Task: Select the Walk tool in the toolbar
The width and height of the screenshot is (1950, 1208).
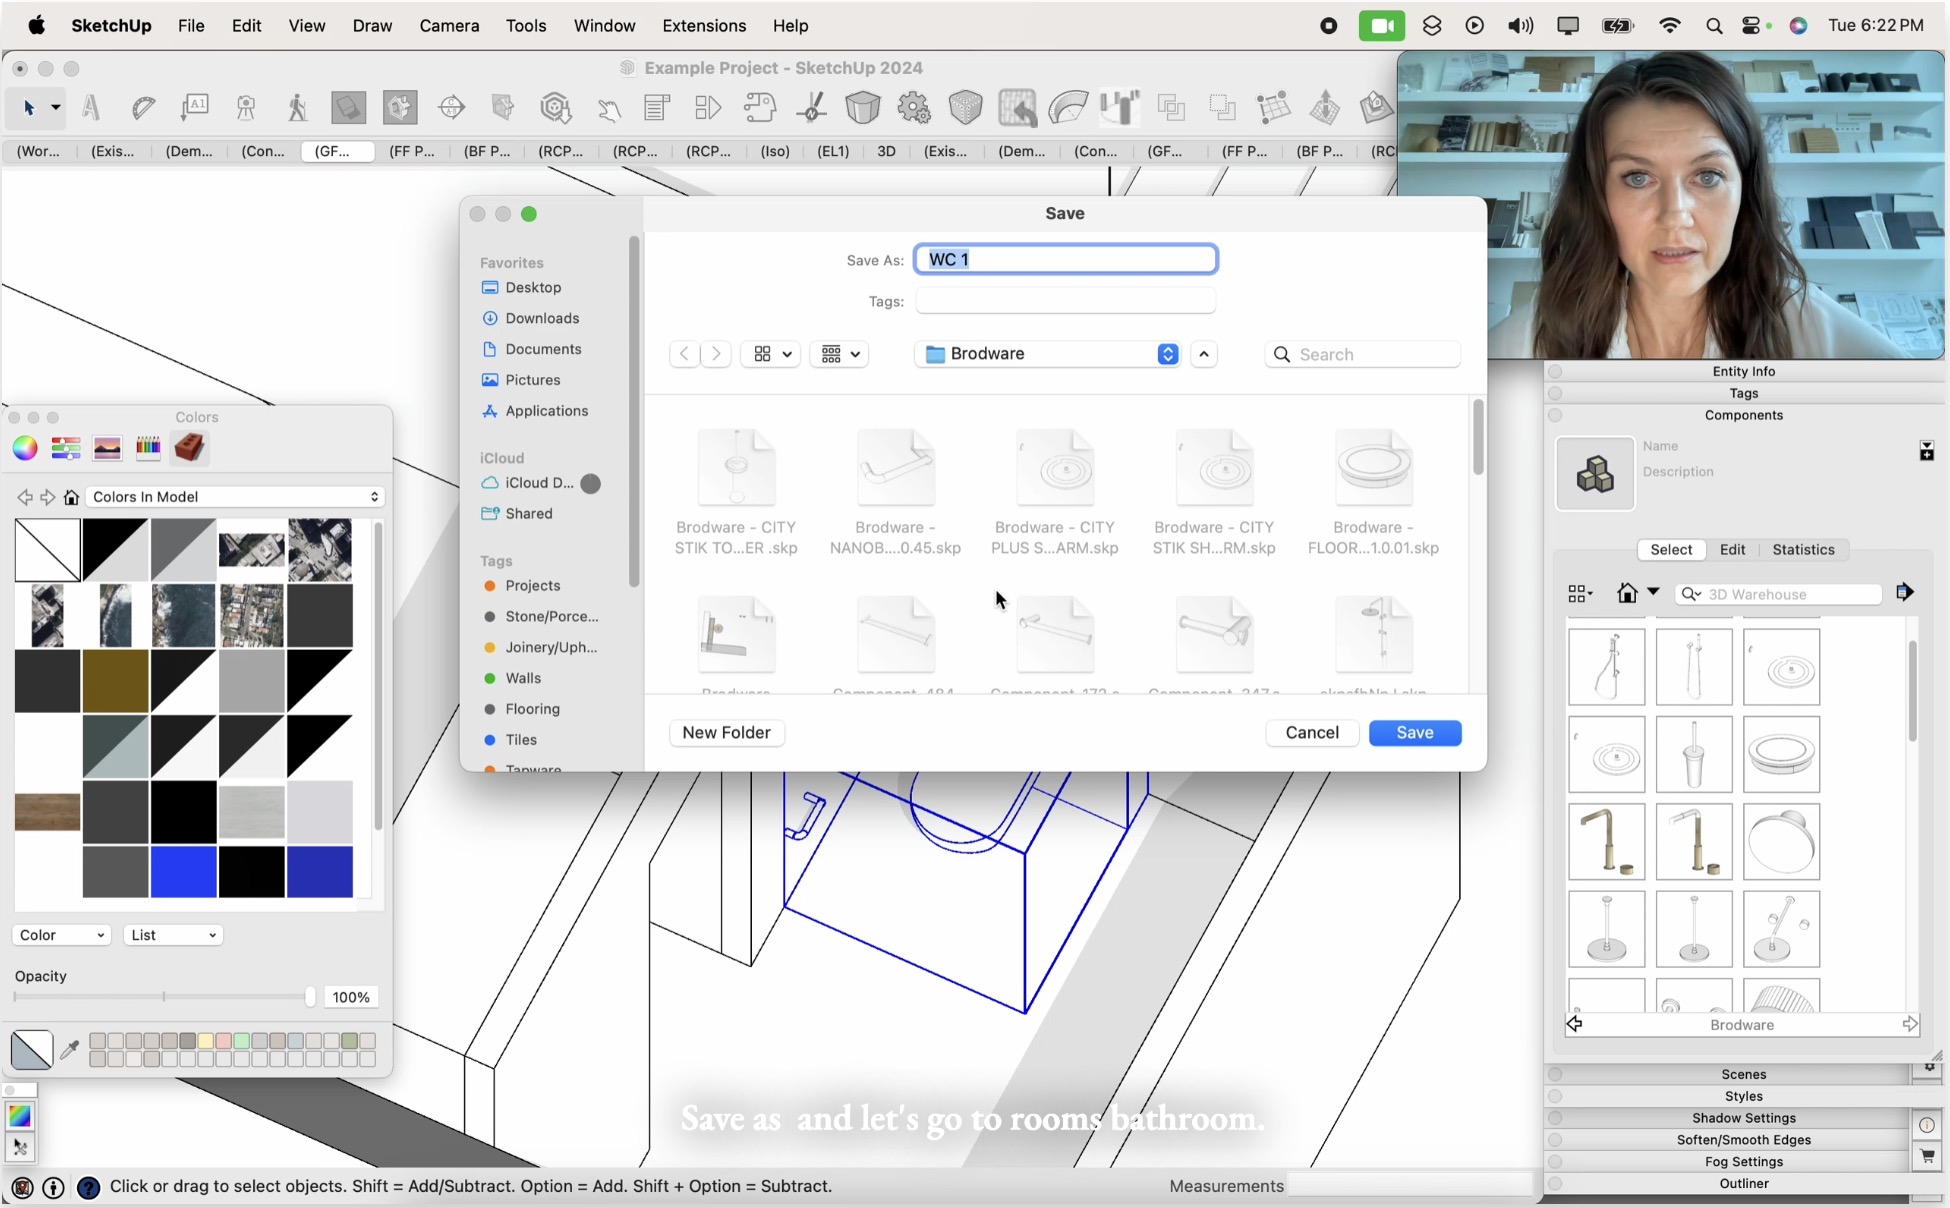Action: click(297, 108)
